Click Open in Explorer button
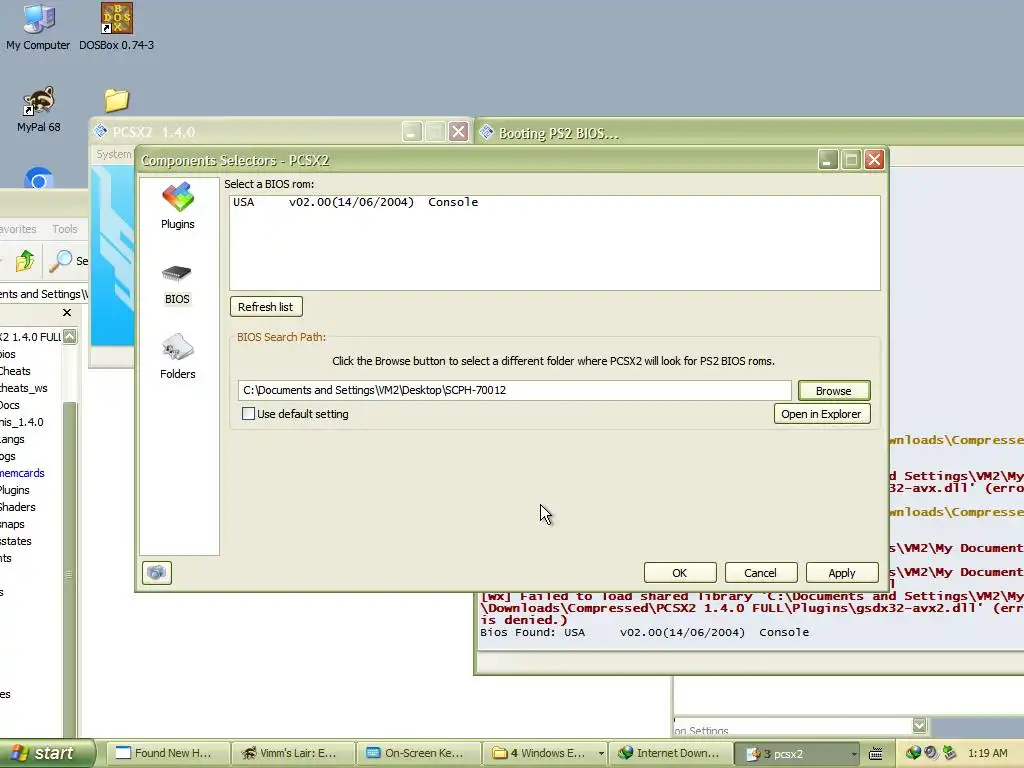 [822, 414]
